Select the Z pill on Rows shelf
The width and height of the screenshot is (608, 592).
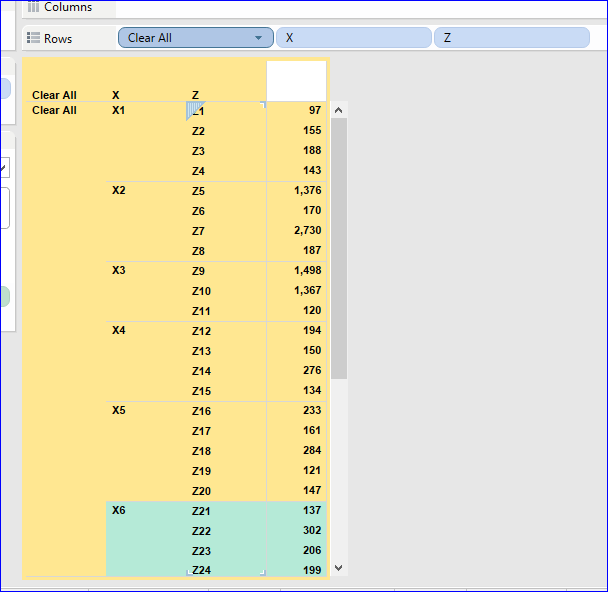pyautogui.click(x=512, y=38)
